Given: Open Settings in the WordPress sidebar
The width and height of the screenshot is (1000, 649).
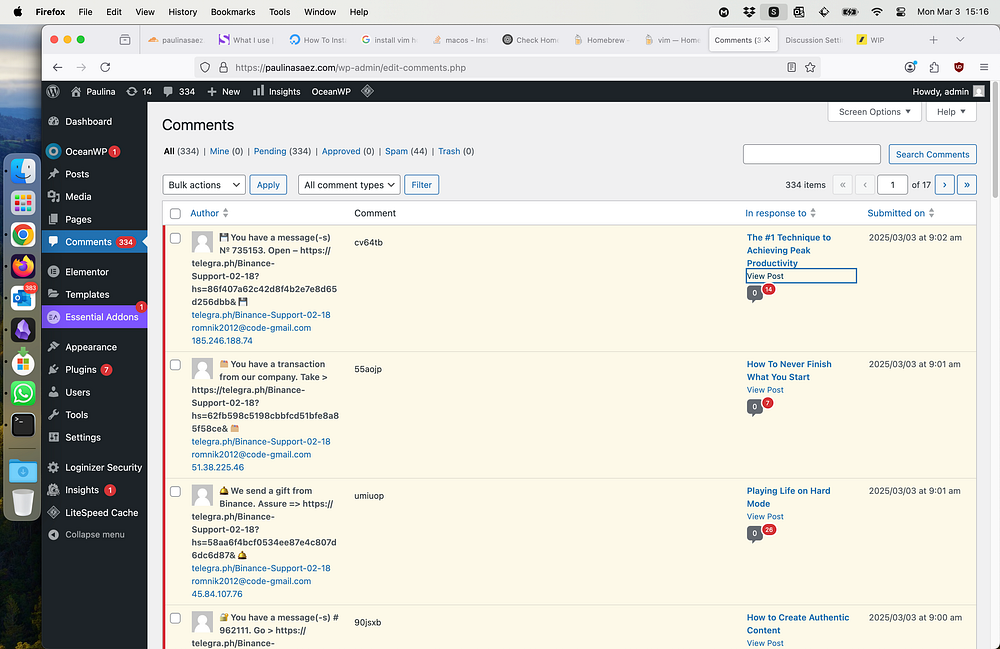Looking at the screenshot, I should 83,437.
